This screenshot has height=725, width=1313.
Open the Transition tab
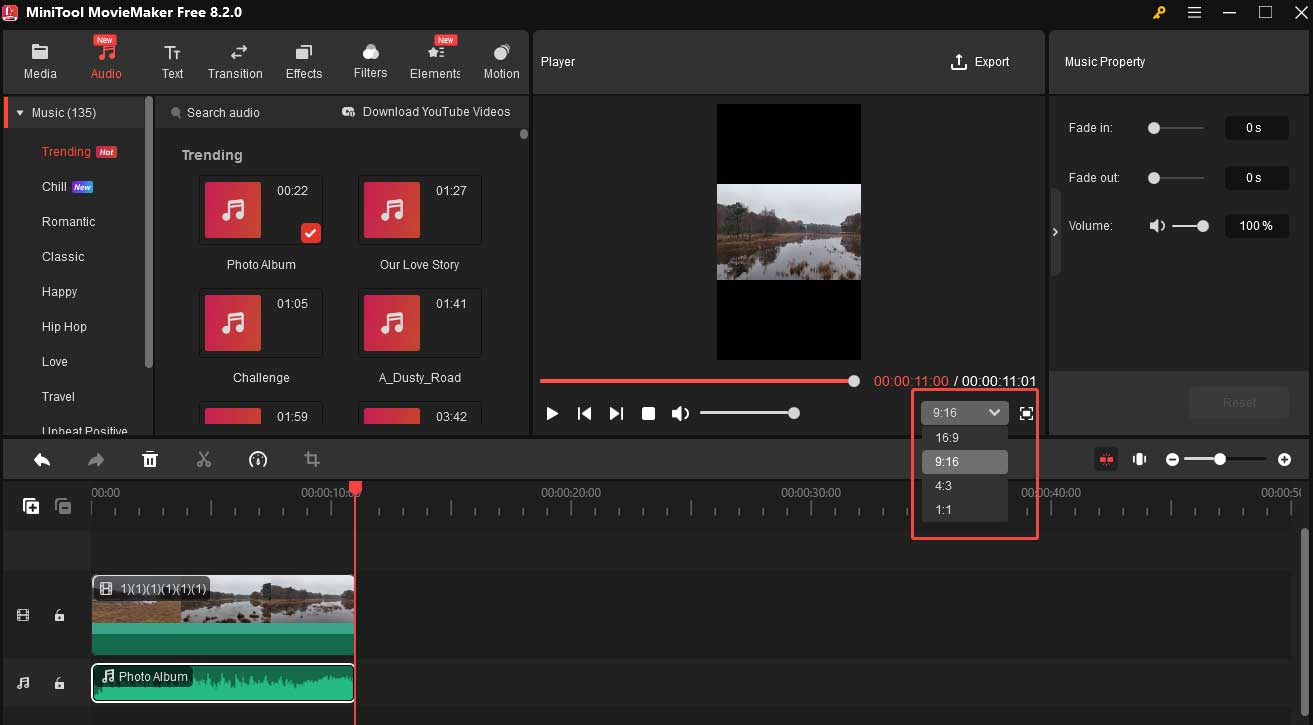(x=235, y=62)
